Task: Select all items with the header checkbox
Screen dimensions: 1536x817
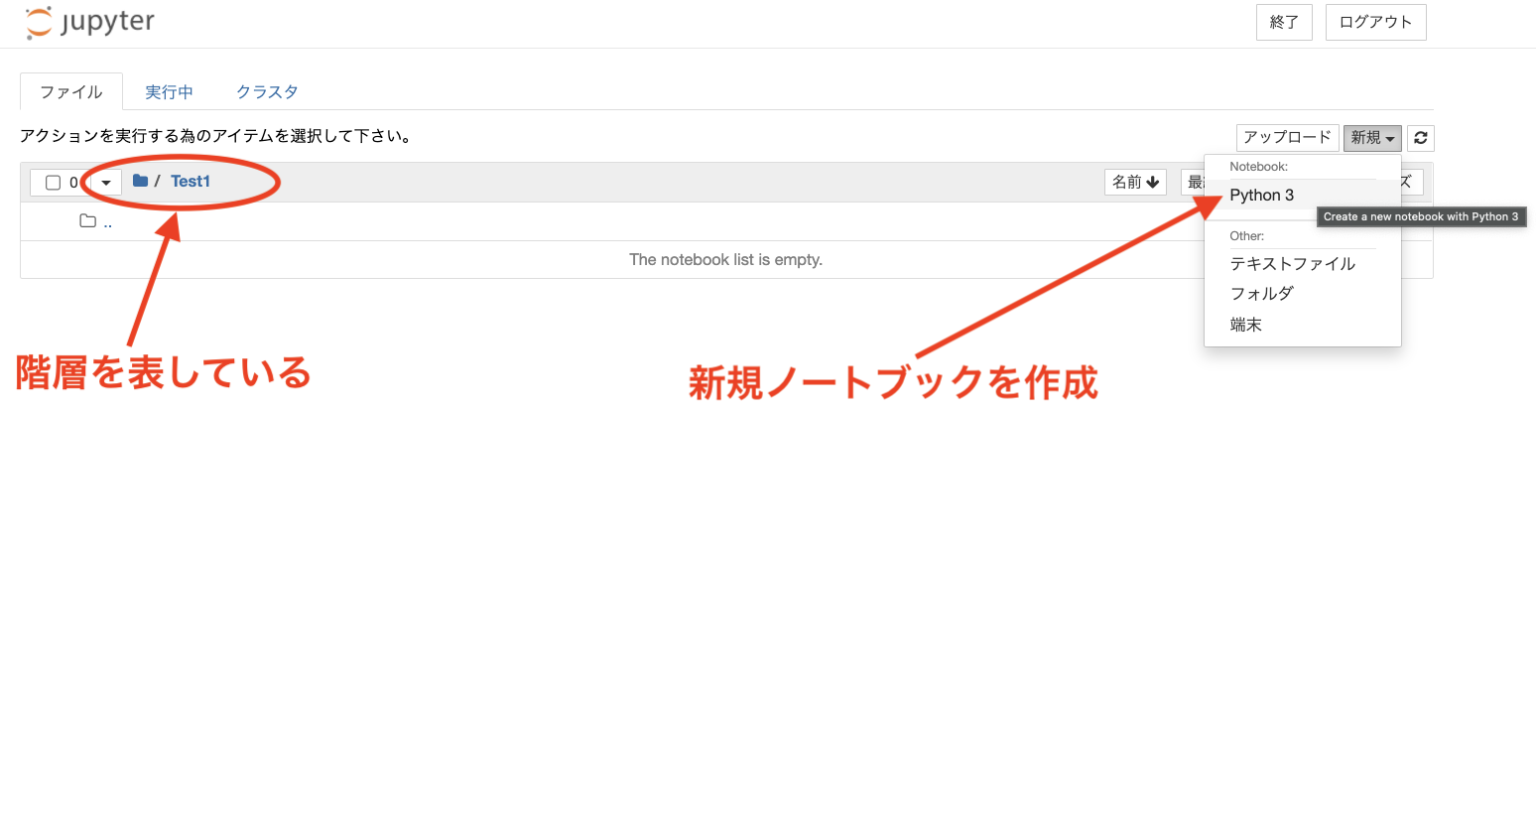Action: (55, 182)
